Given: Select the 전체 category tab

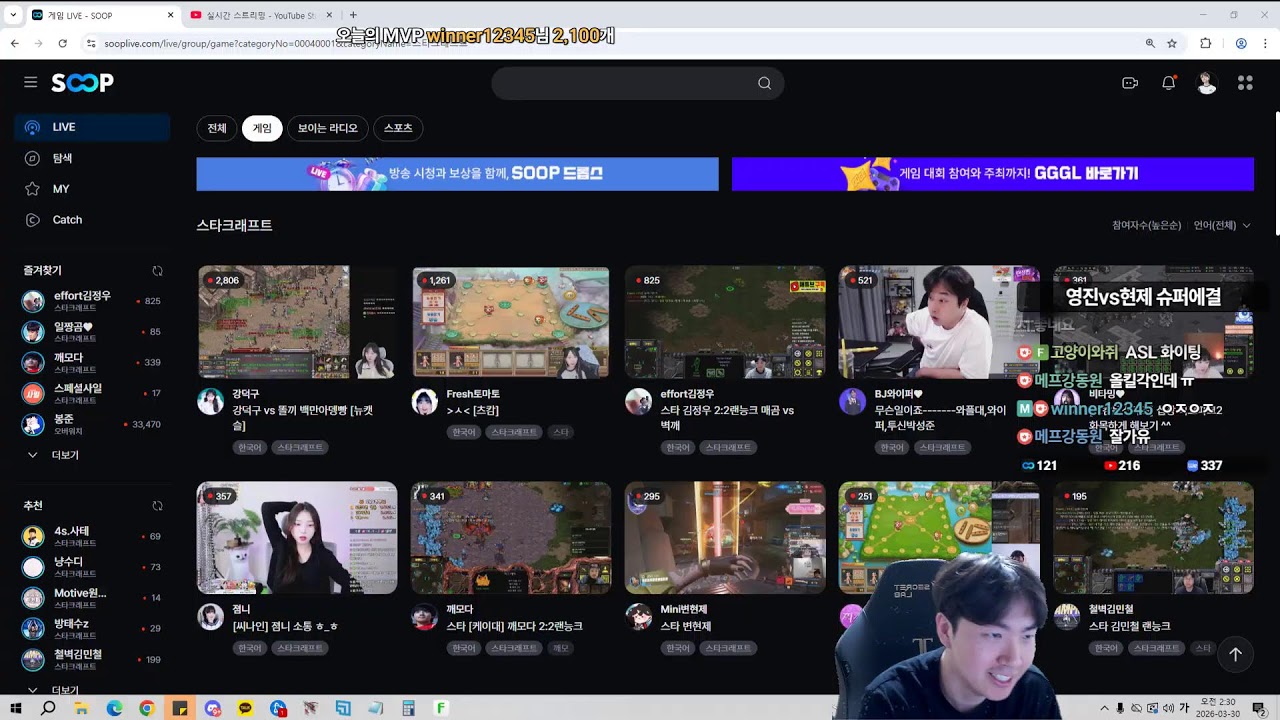Looking at the screenshot, I should [x=217, y=128].
